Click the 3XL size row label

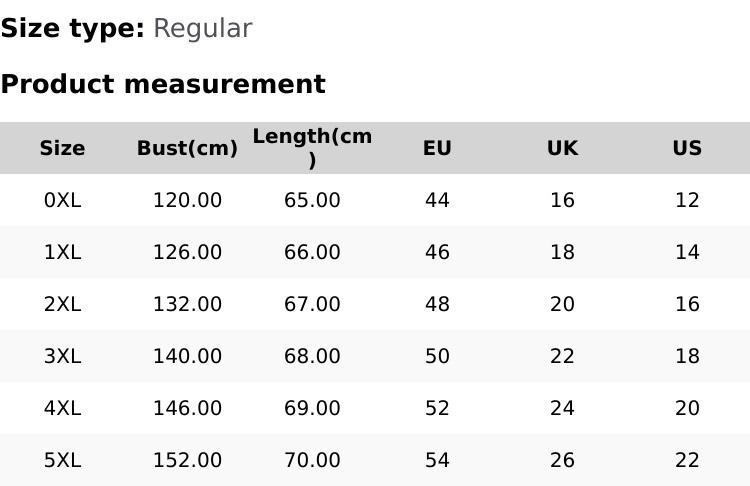[x=62, y=356]
